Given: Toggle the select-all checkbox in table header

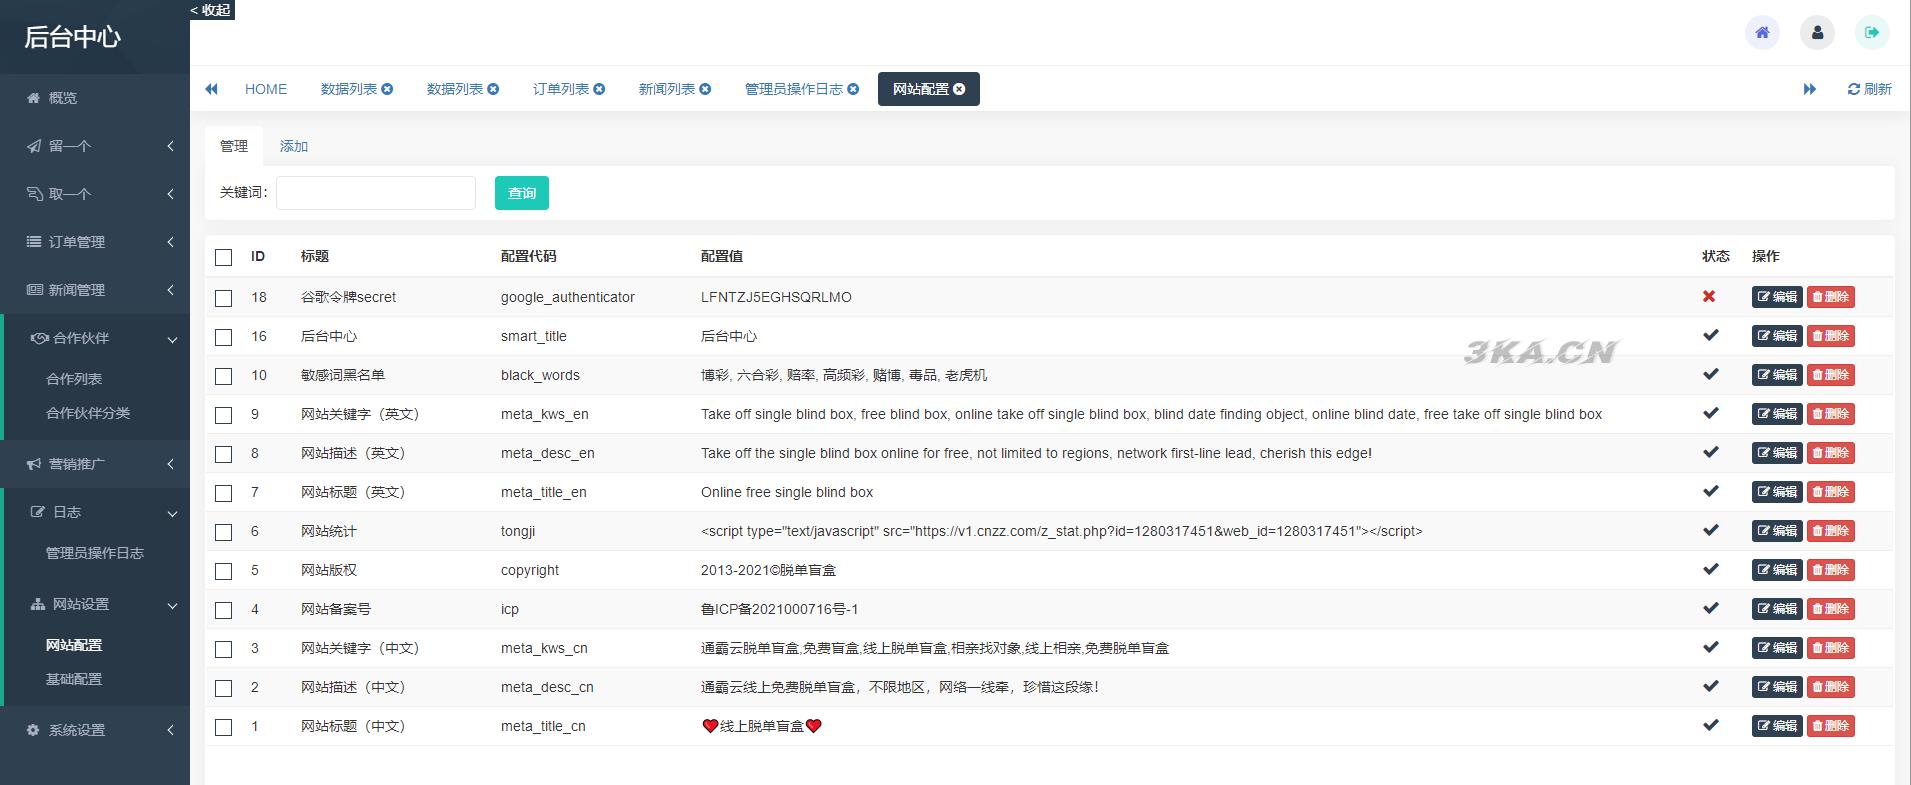Looking at the screenshot, I should [x=224, y=257].
